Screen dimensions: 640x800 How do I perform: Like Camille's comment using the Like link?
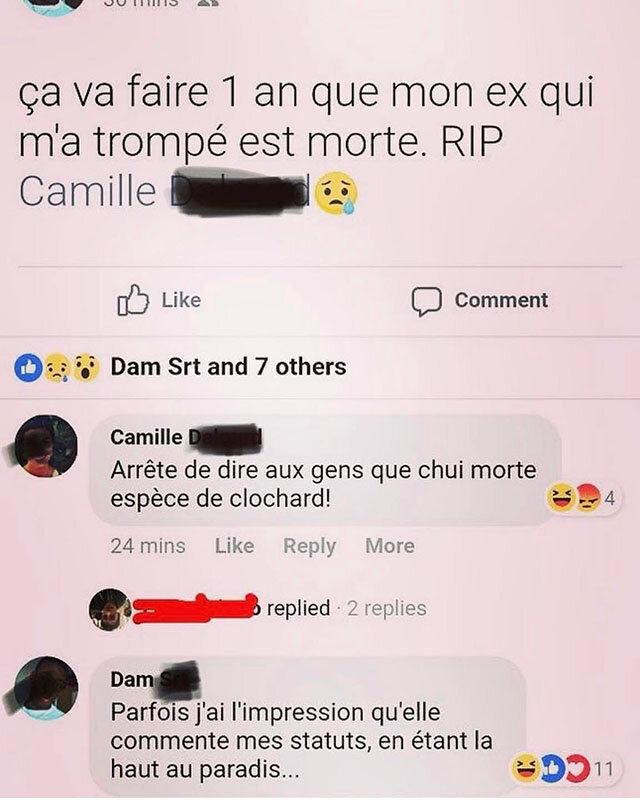234,546
